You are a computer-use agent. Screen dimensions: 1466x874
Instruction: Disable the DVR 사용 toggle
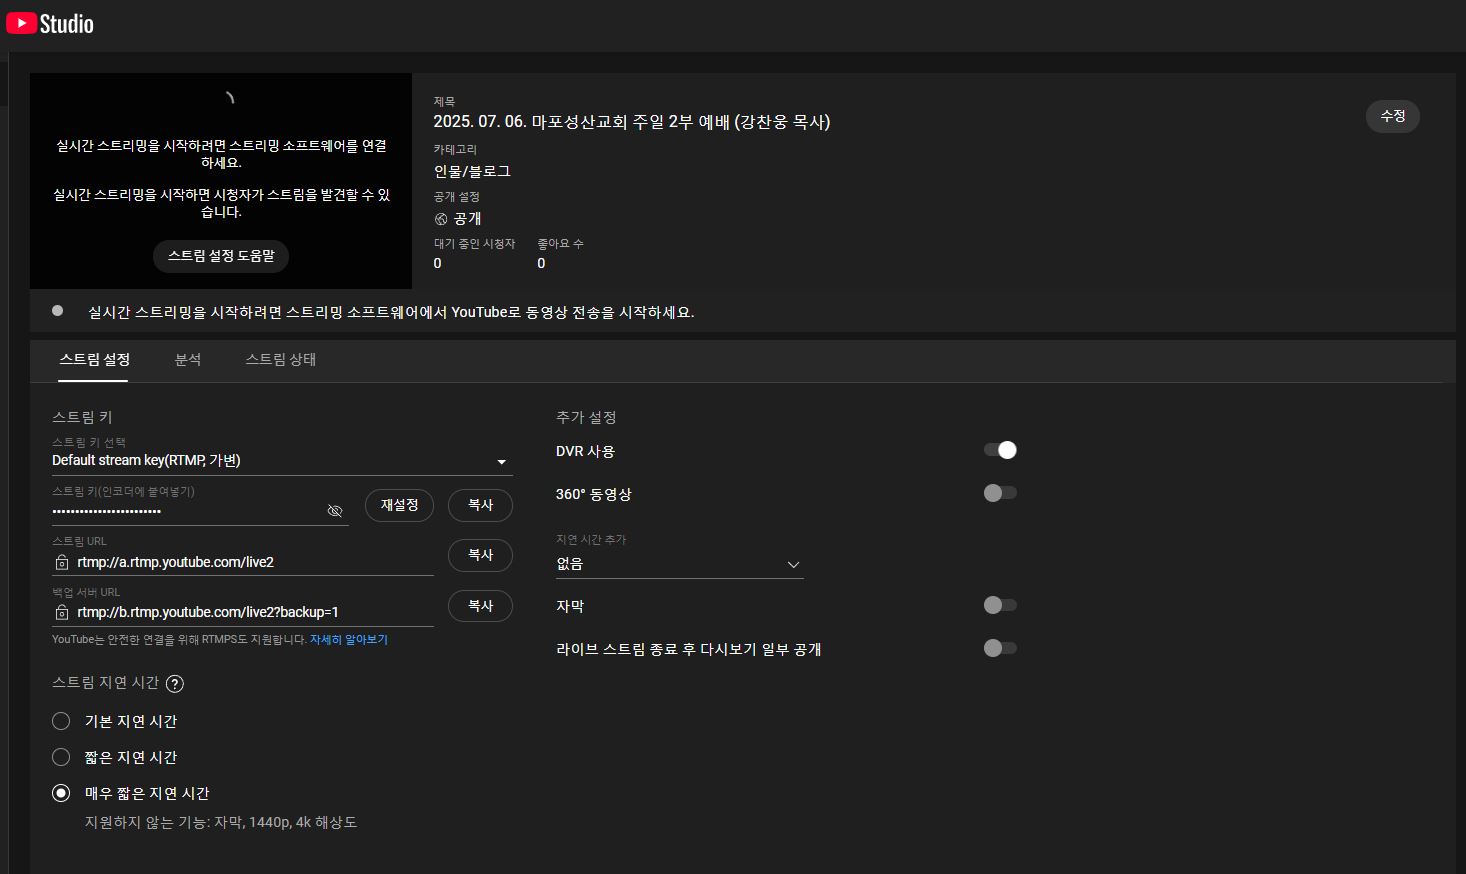pos(1000,450)
